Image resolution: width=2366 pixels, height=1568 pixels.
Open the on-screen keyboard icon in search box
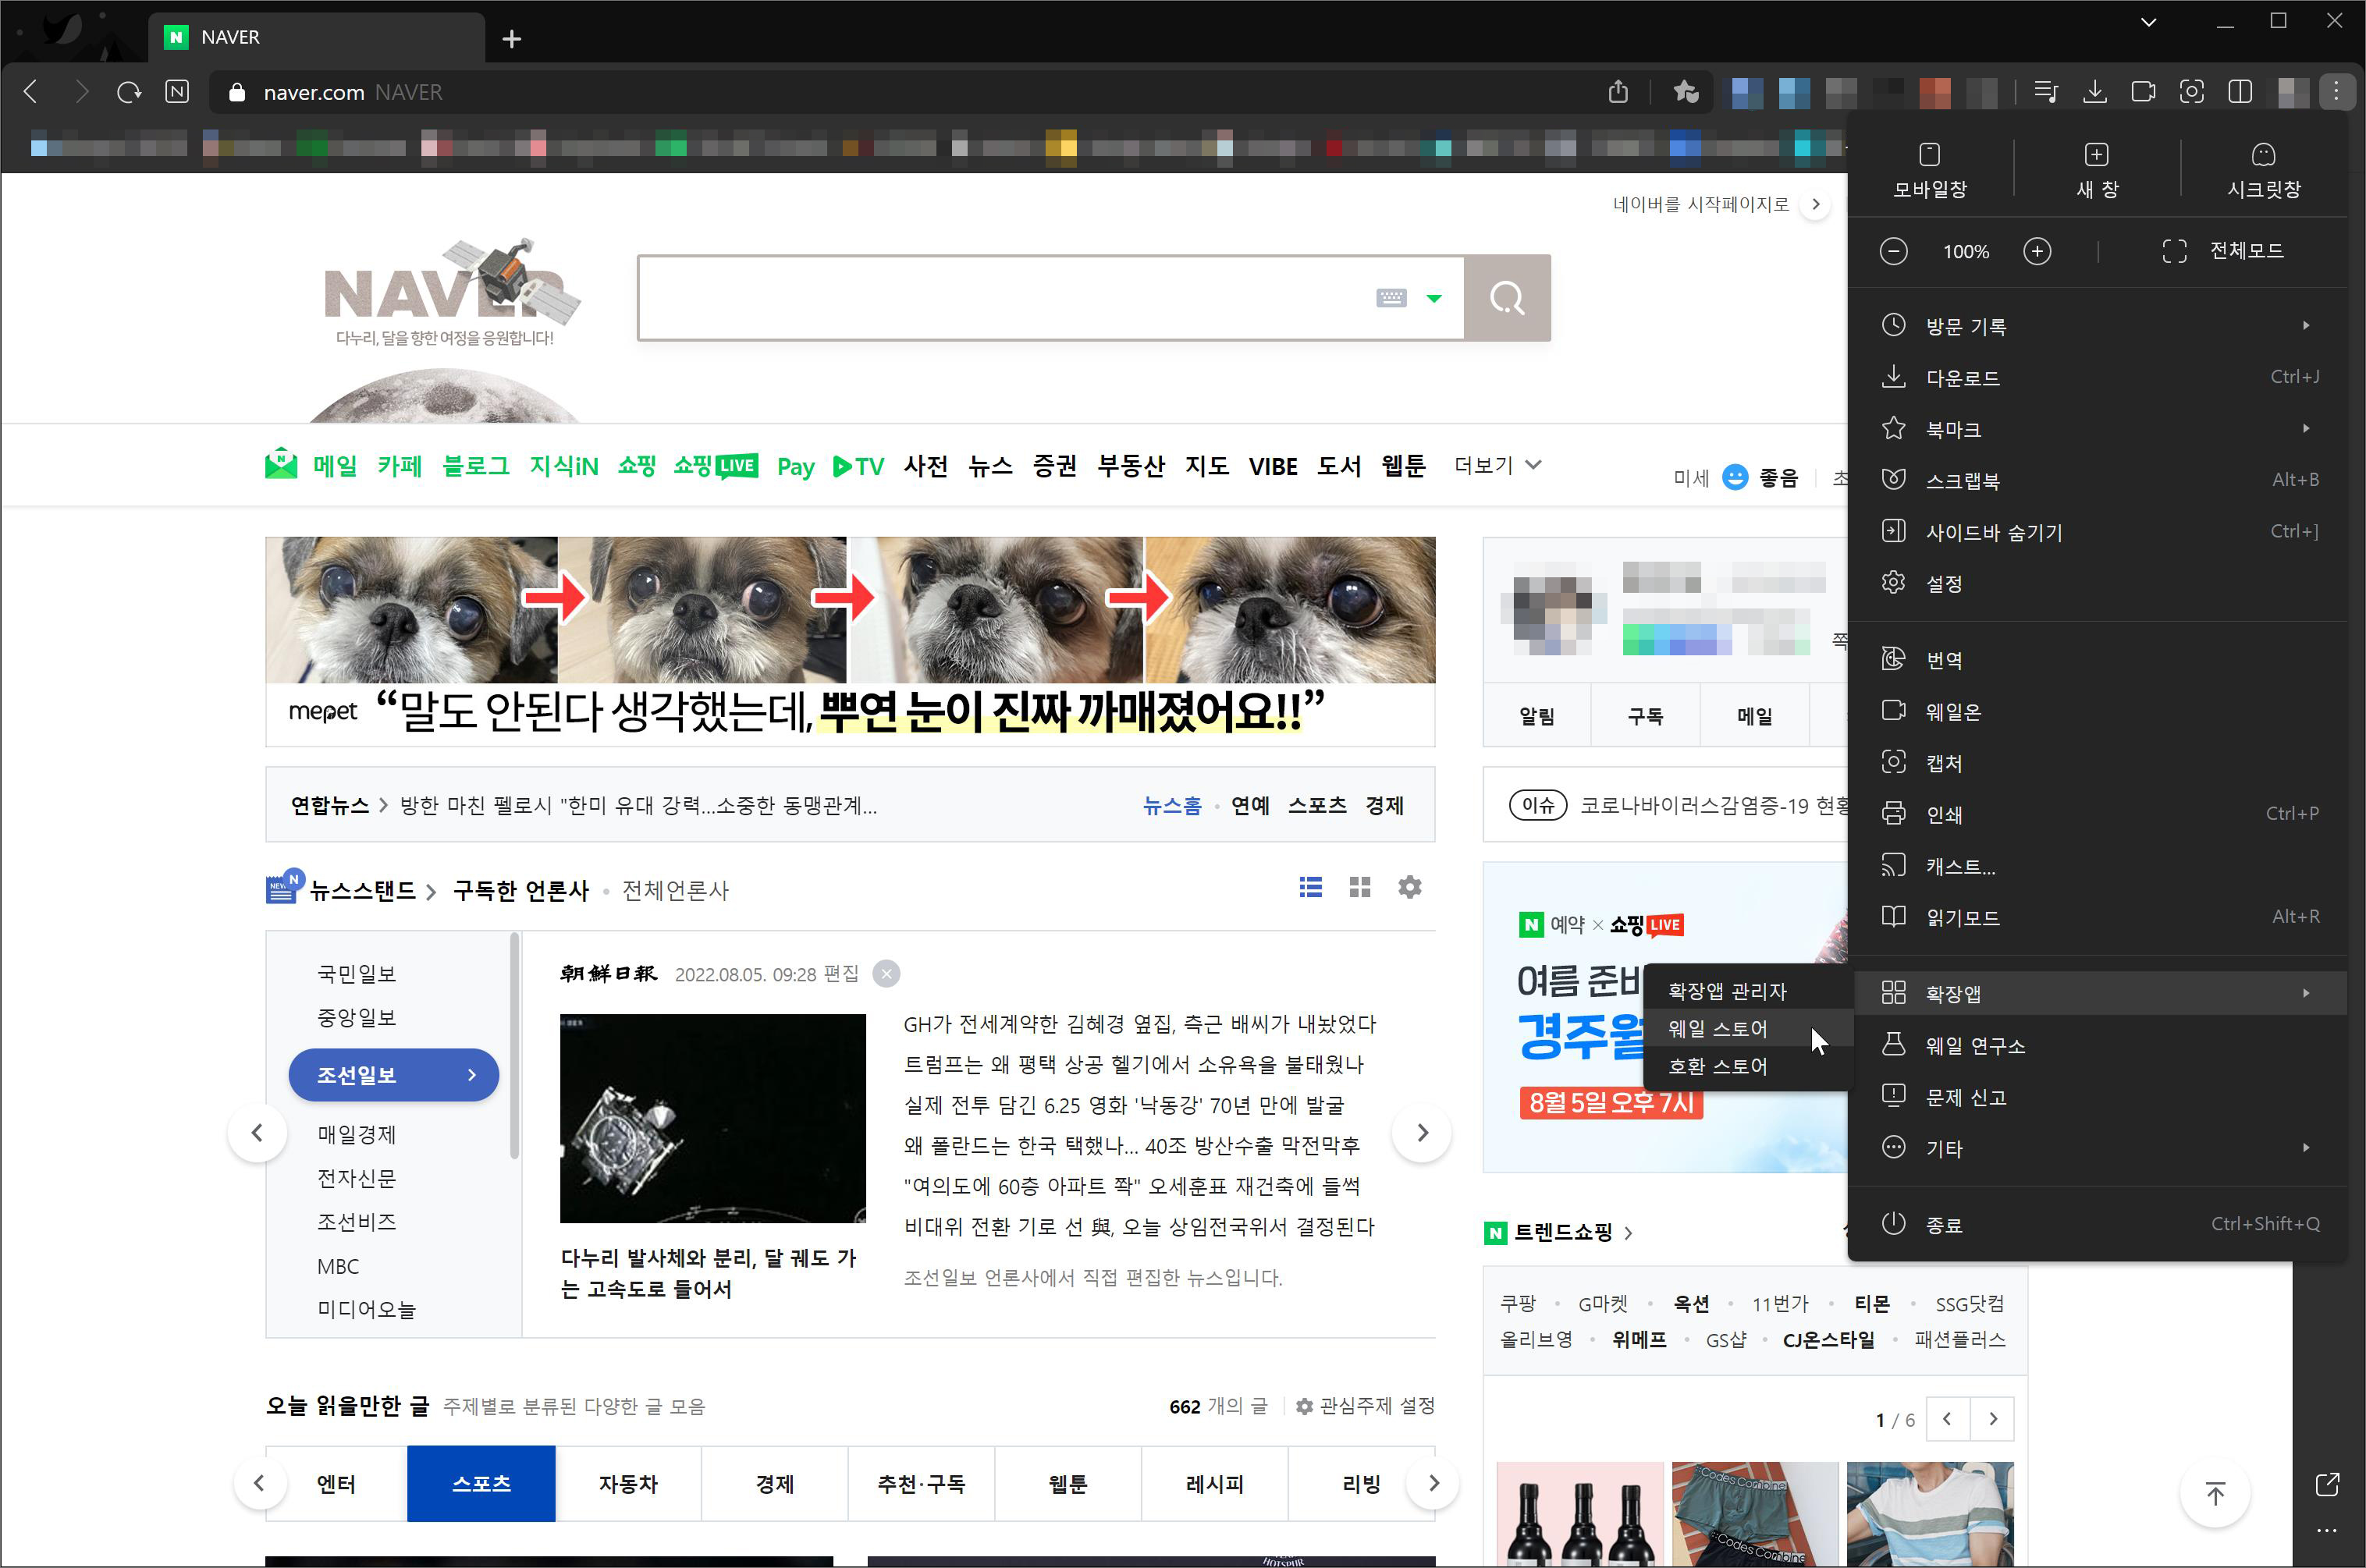pyautogui.click(x=1391, y=298)
